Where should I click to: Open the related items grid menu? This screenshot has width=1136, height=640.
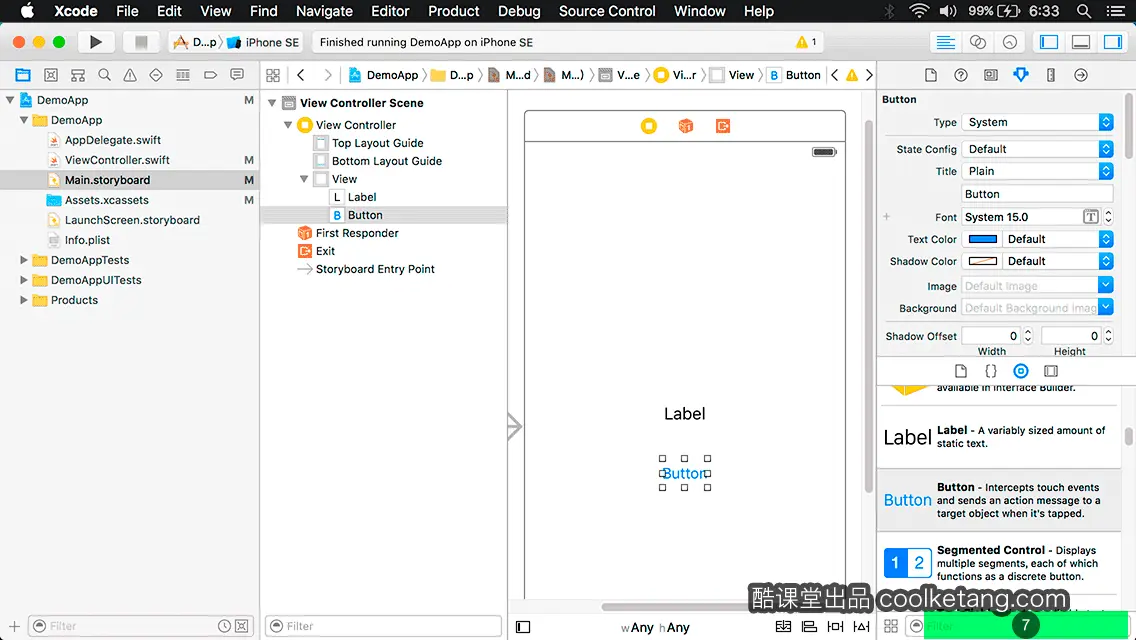pos(273,75)
